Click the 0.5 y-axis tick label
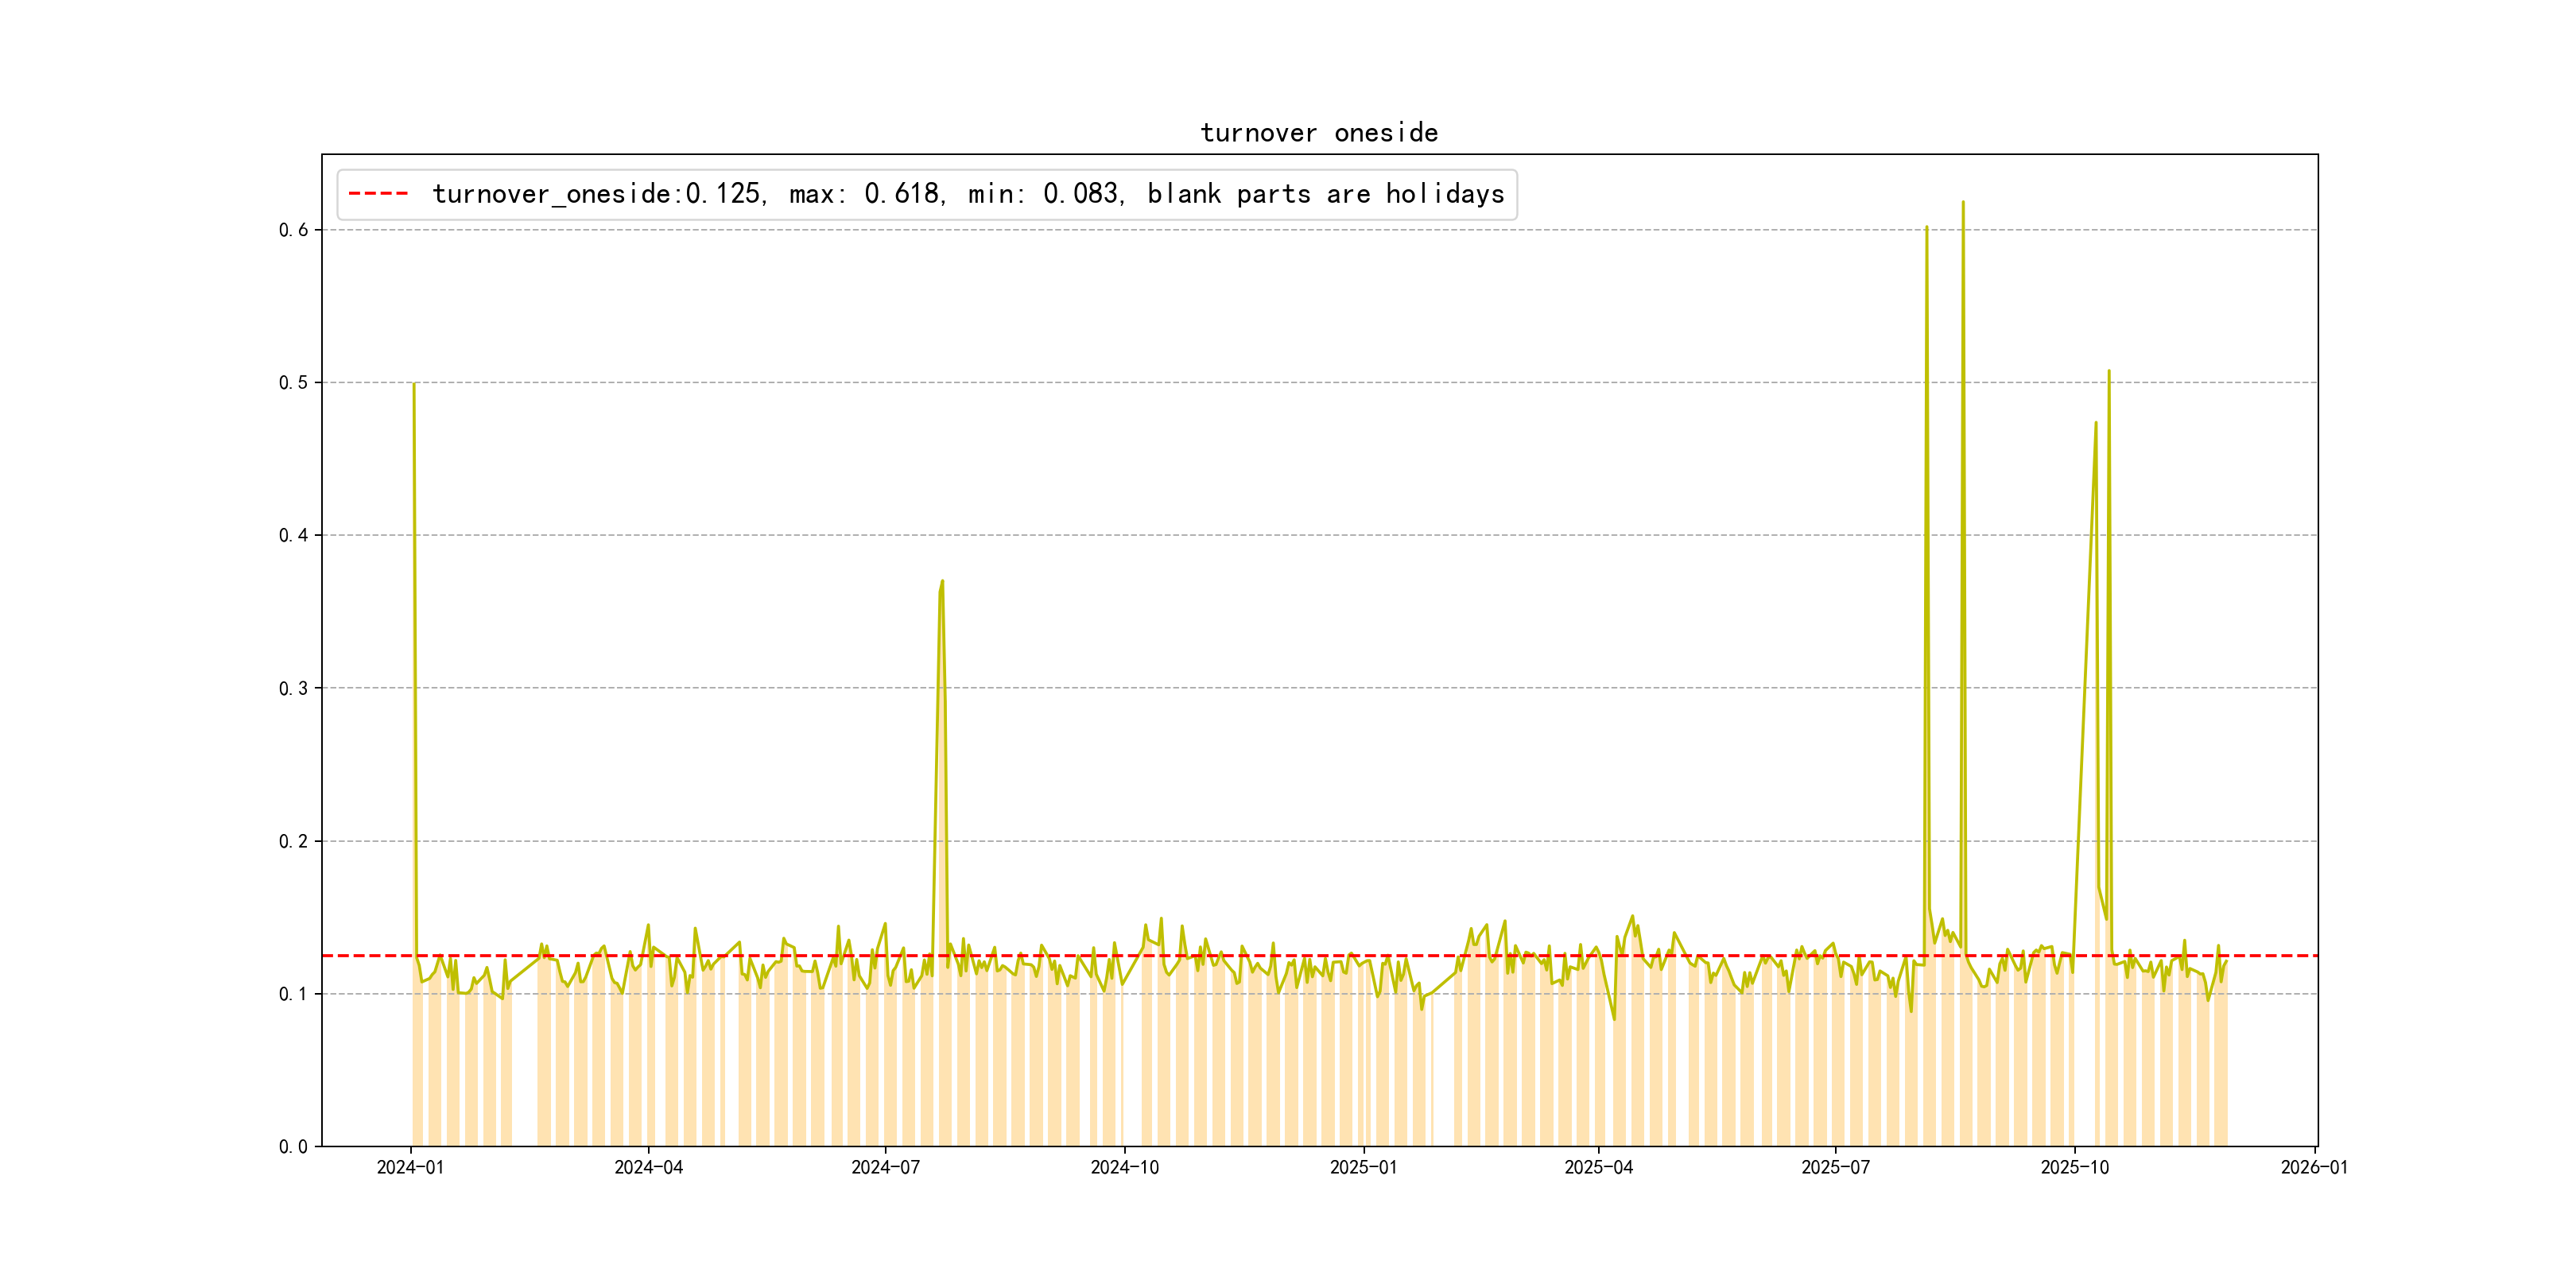2576x1288 pixels. (x=293, y=383)
